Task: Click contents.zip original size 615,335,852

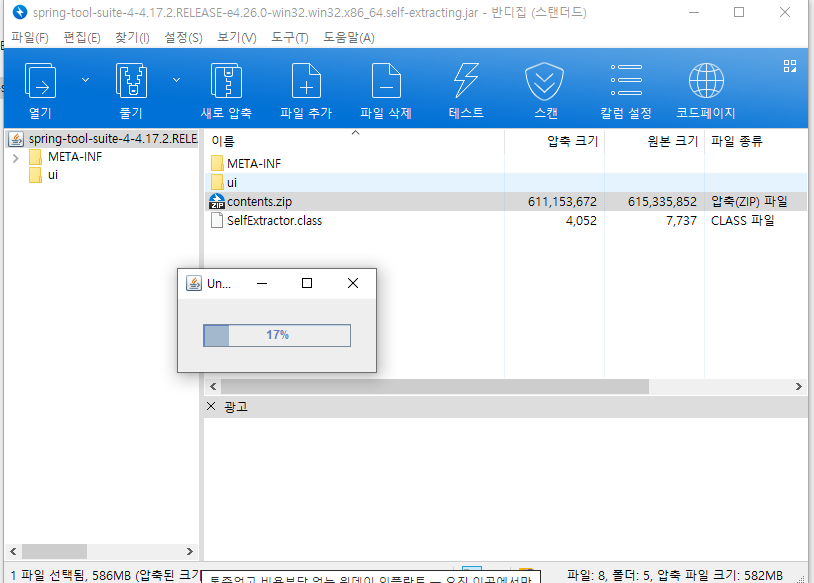Action: pos(662,202)
